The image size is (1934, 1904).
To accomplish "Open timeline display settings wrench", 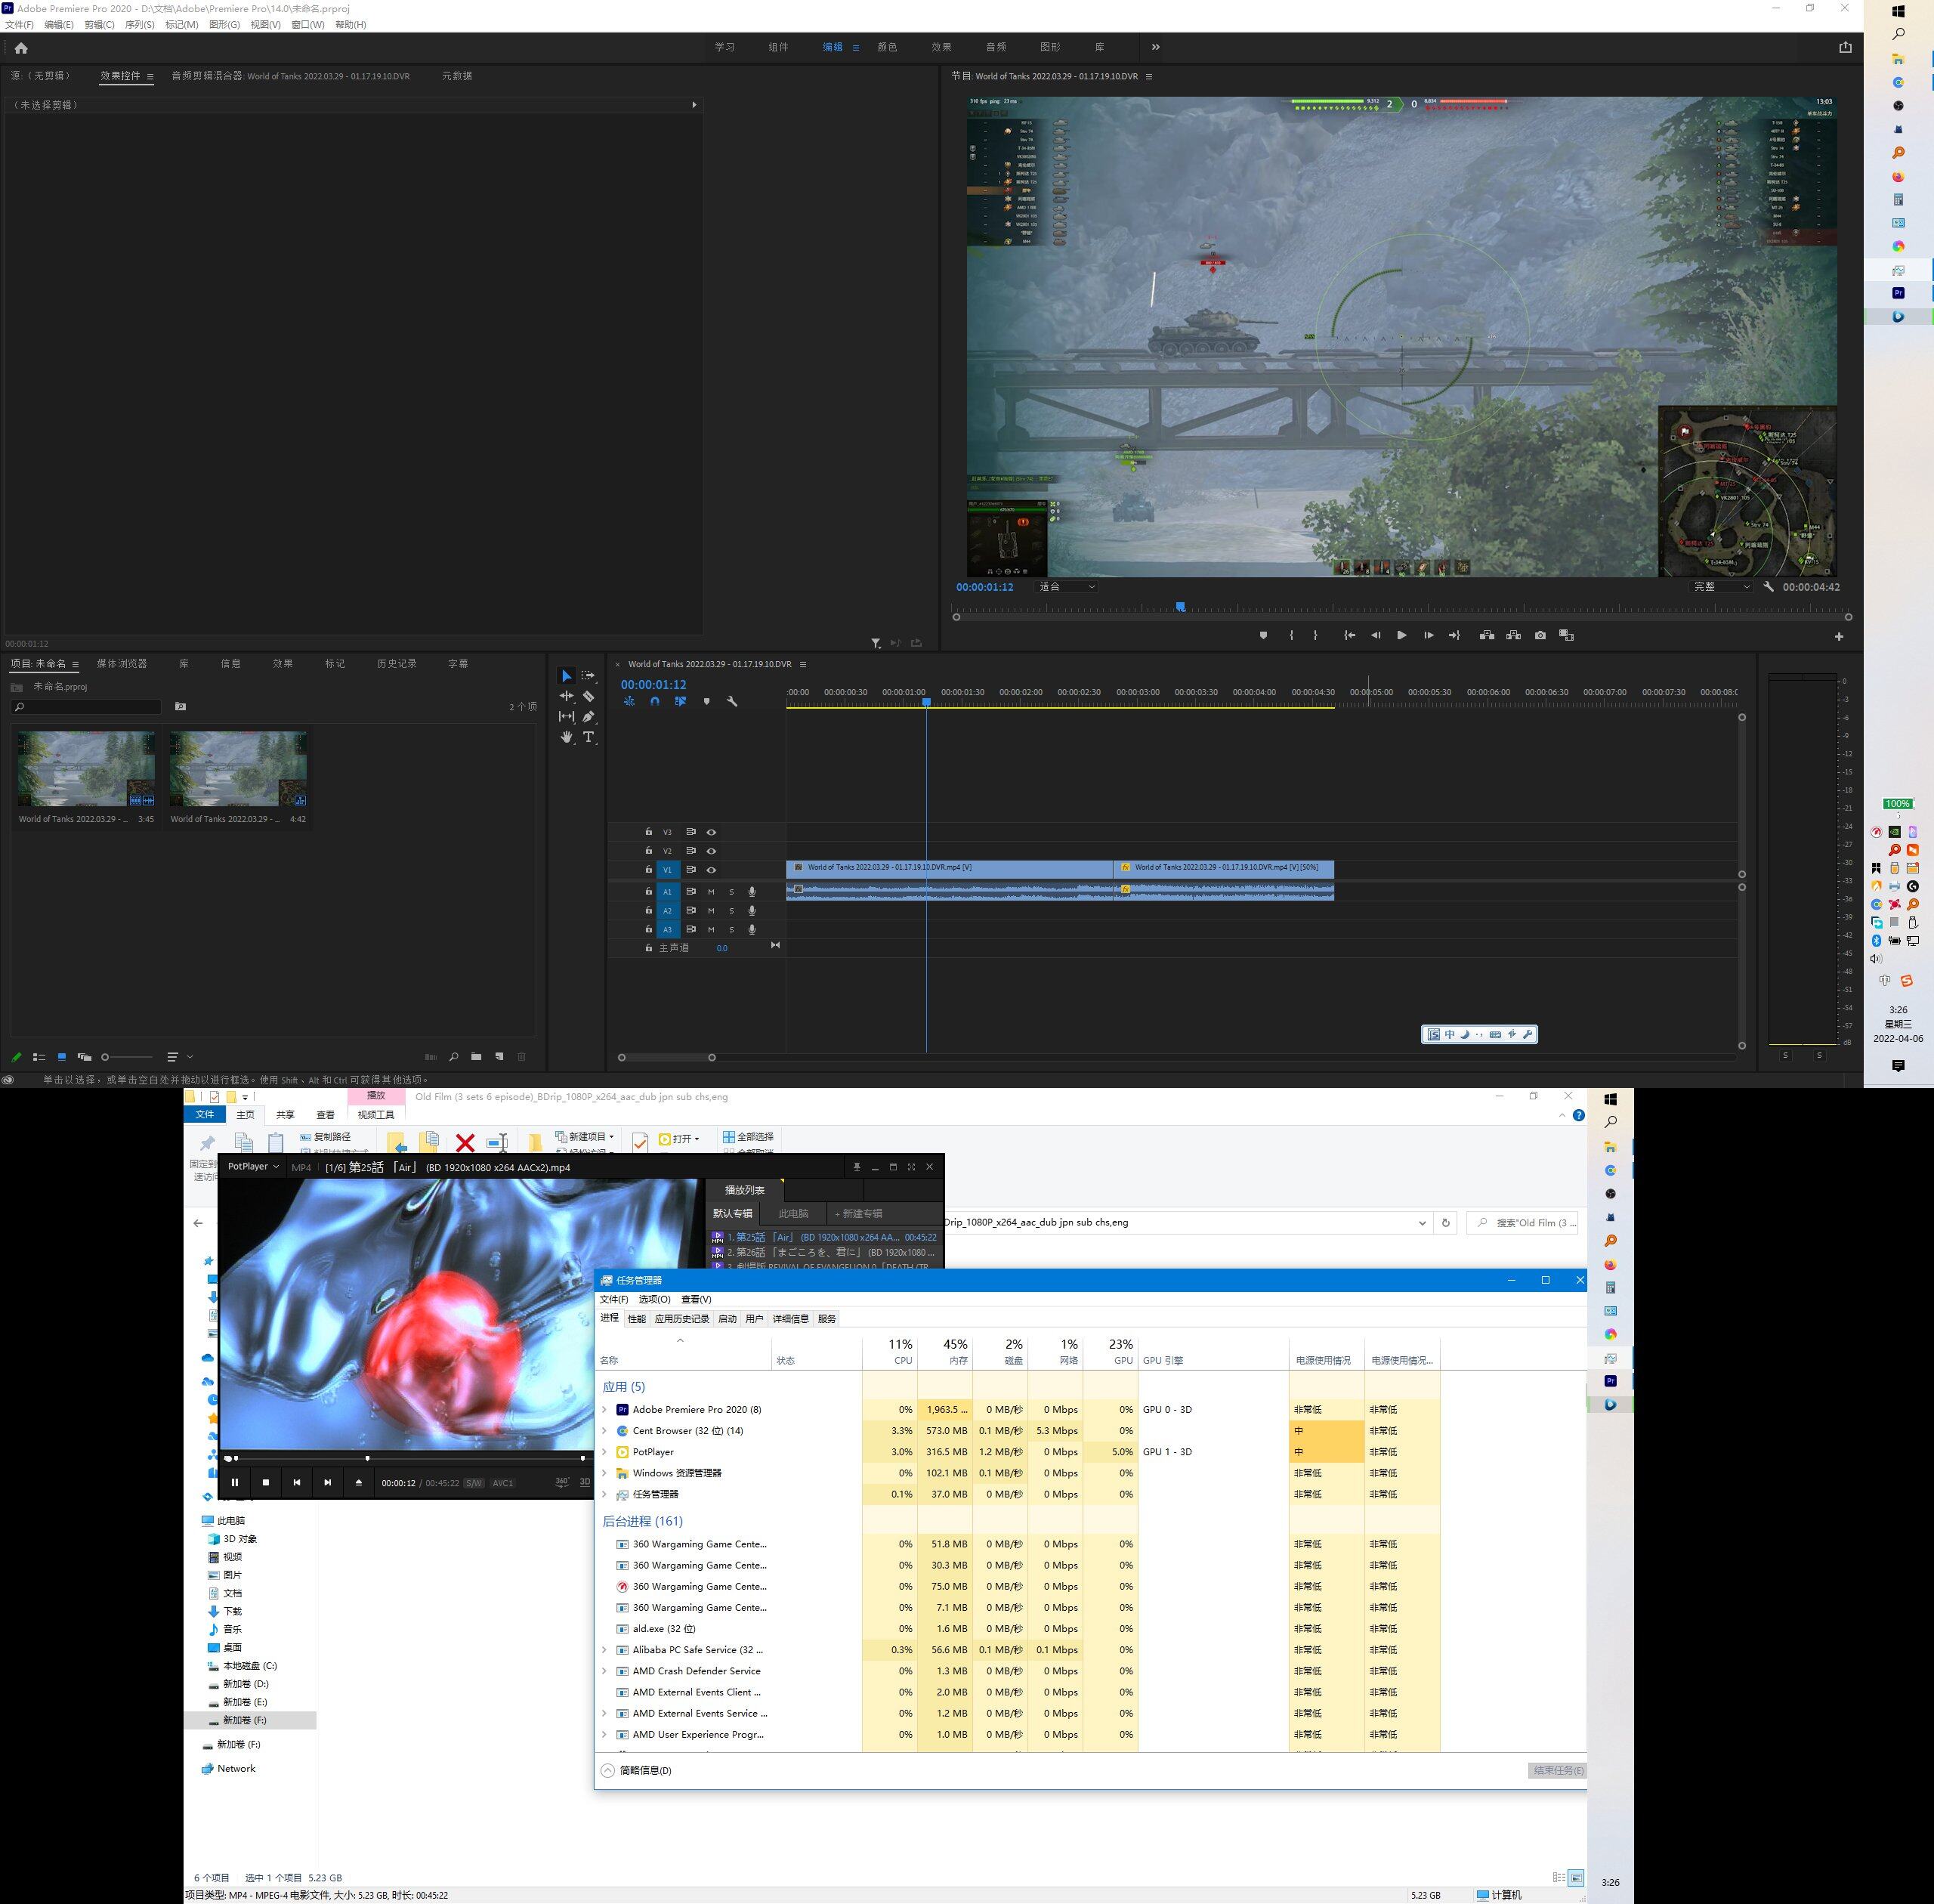I will (x=732, y=701).
